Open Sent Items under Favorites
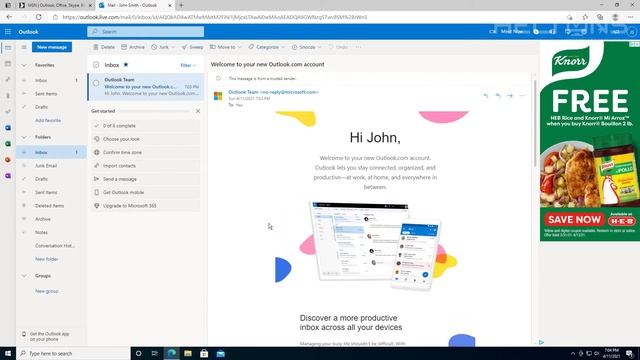Image resolution: width=640 pixels, height=360 pixels. 51,94
